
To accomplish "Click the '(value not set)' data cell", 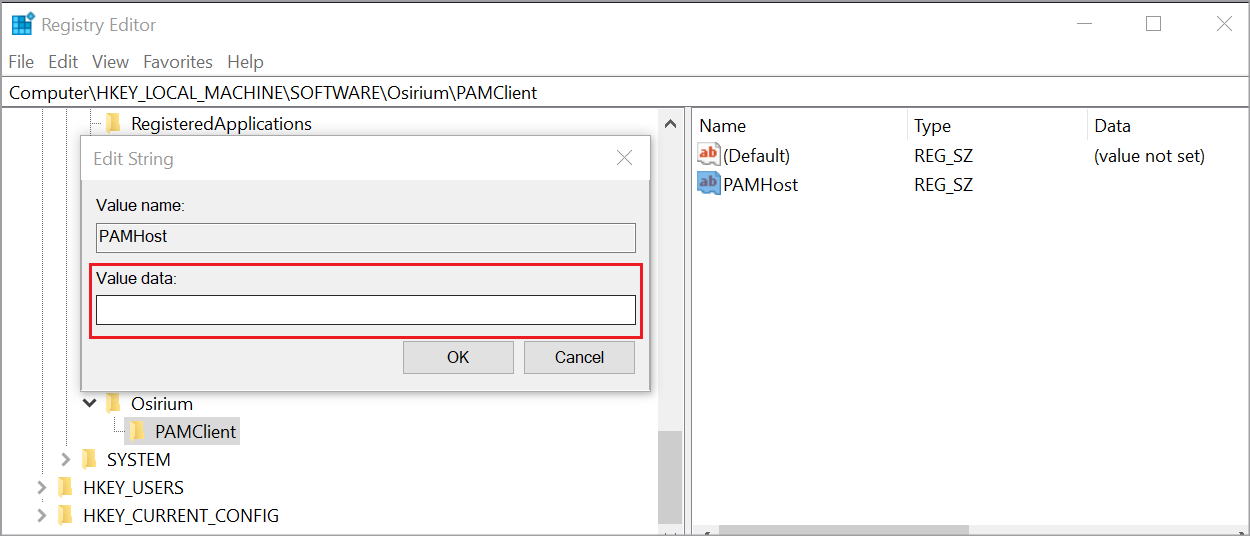I will (1149, 155).
